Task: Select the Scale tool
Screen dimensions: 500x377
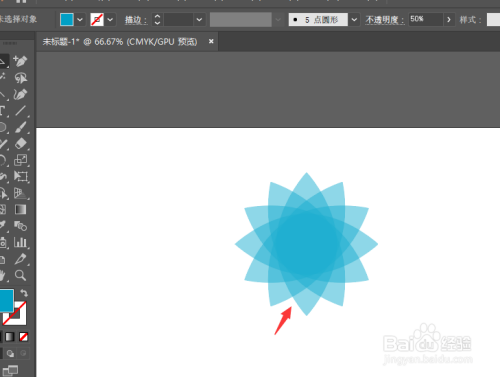Action: pos(20,160)
